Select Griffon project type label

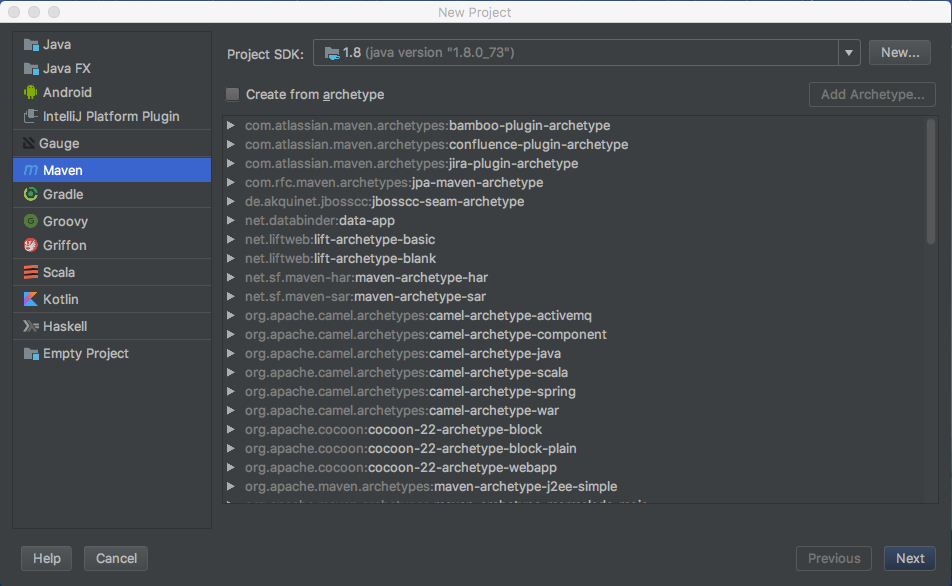64,245
